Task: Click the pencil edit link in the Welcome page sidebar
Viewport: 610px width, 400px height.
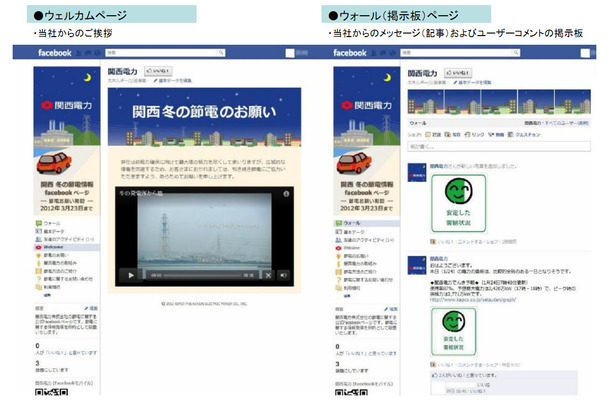Action: [91, 308]
